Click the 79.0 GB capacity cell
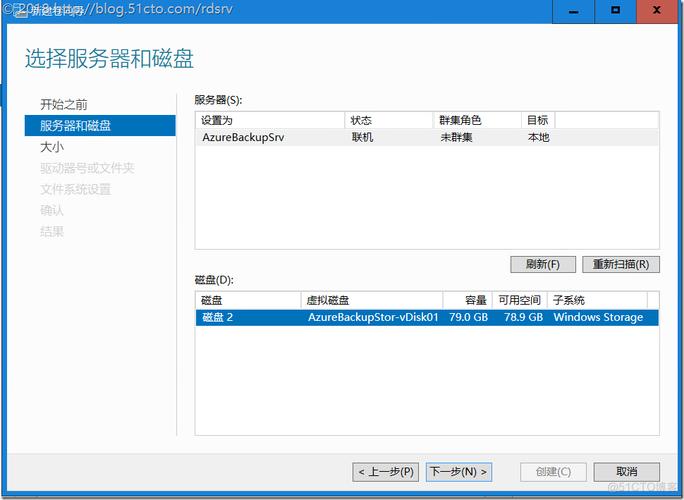Image resolution: width=684 pixels, height=500 pixels. [468, 317]
